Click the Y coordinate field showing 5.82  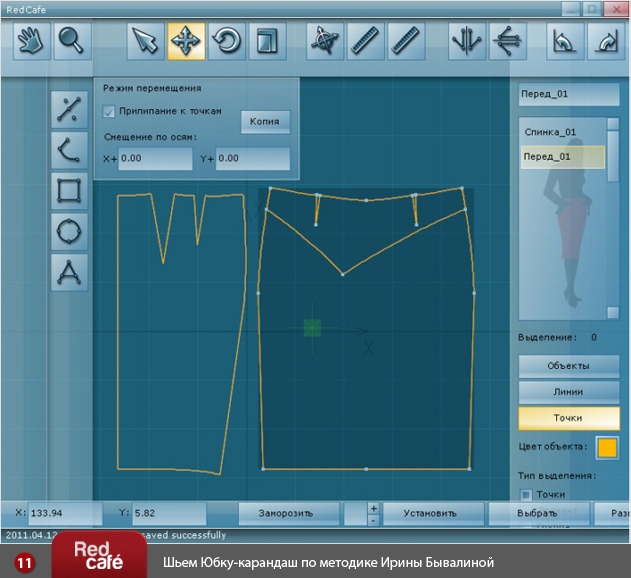(x=169, y=514)
